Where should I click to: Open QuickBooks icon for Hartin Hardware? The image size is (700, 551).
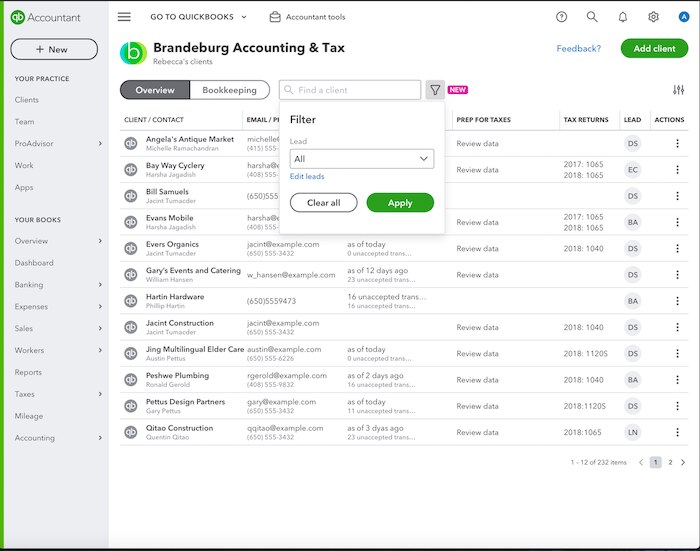click(131, 301)
